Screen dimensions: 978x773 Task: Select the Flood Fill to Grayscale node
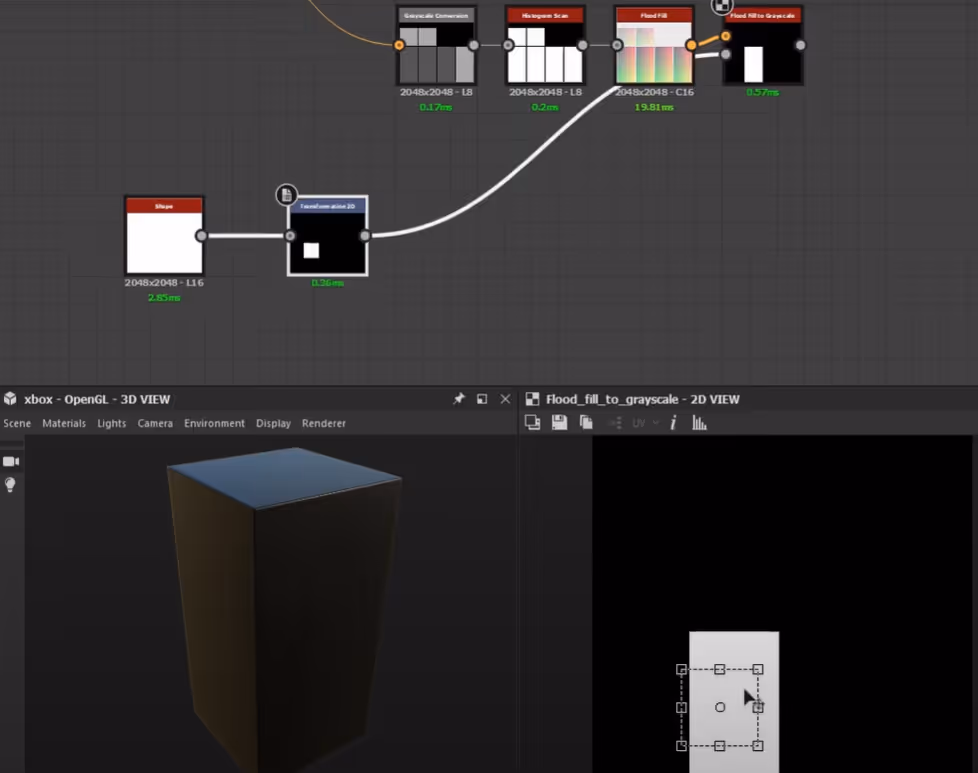763,45
